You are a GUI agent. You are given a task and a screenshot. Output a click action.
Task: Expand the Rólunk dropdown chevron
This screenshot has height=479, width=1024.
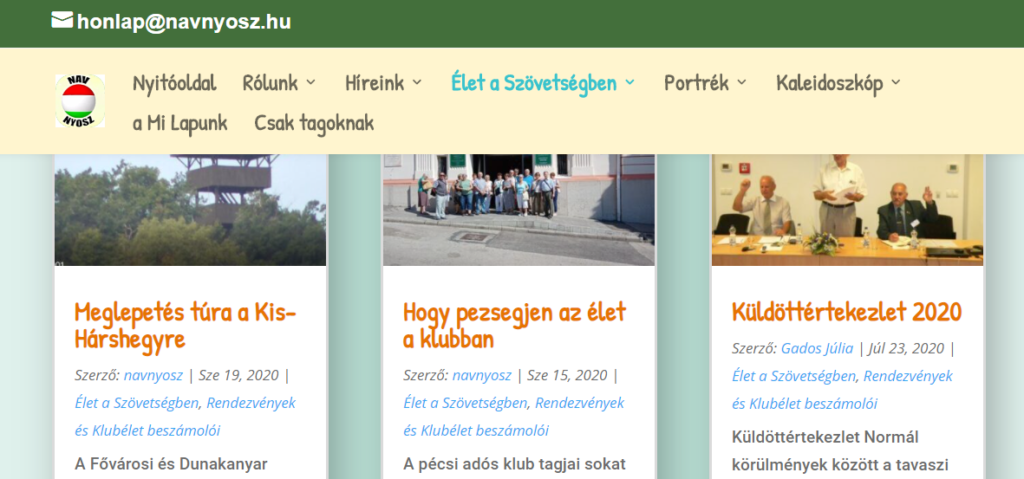point(311,83)
